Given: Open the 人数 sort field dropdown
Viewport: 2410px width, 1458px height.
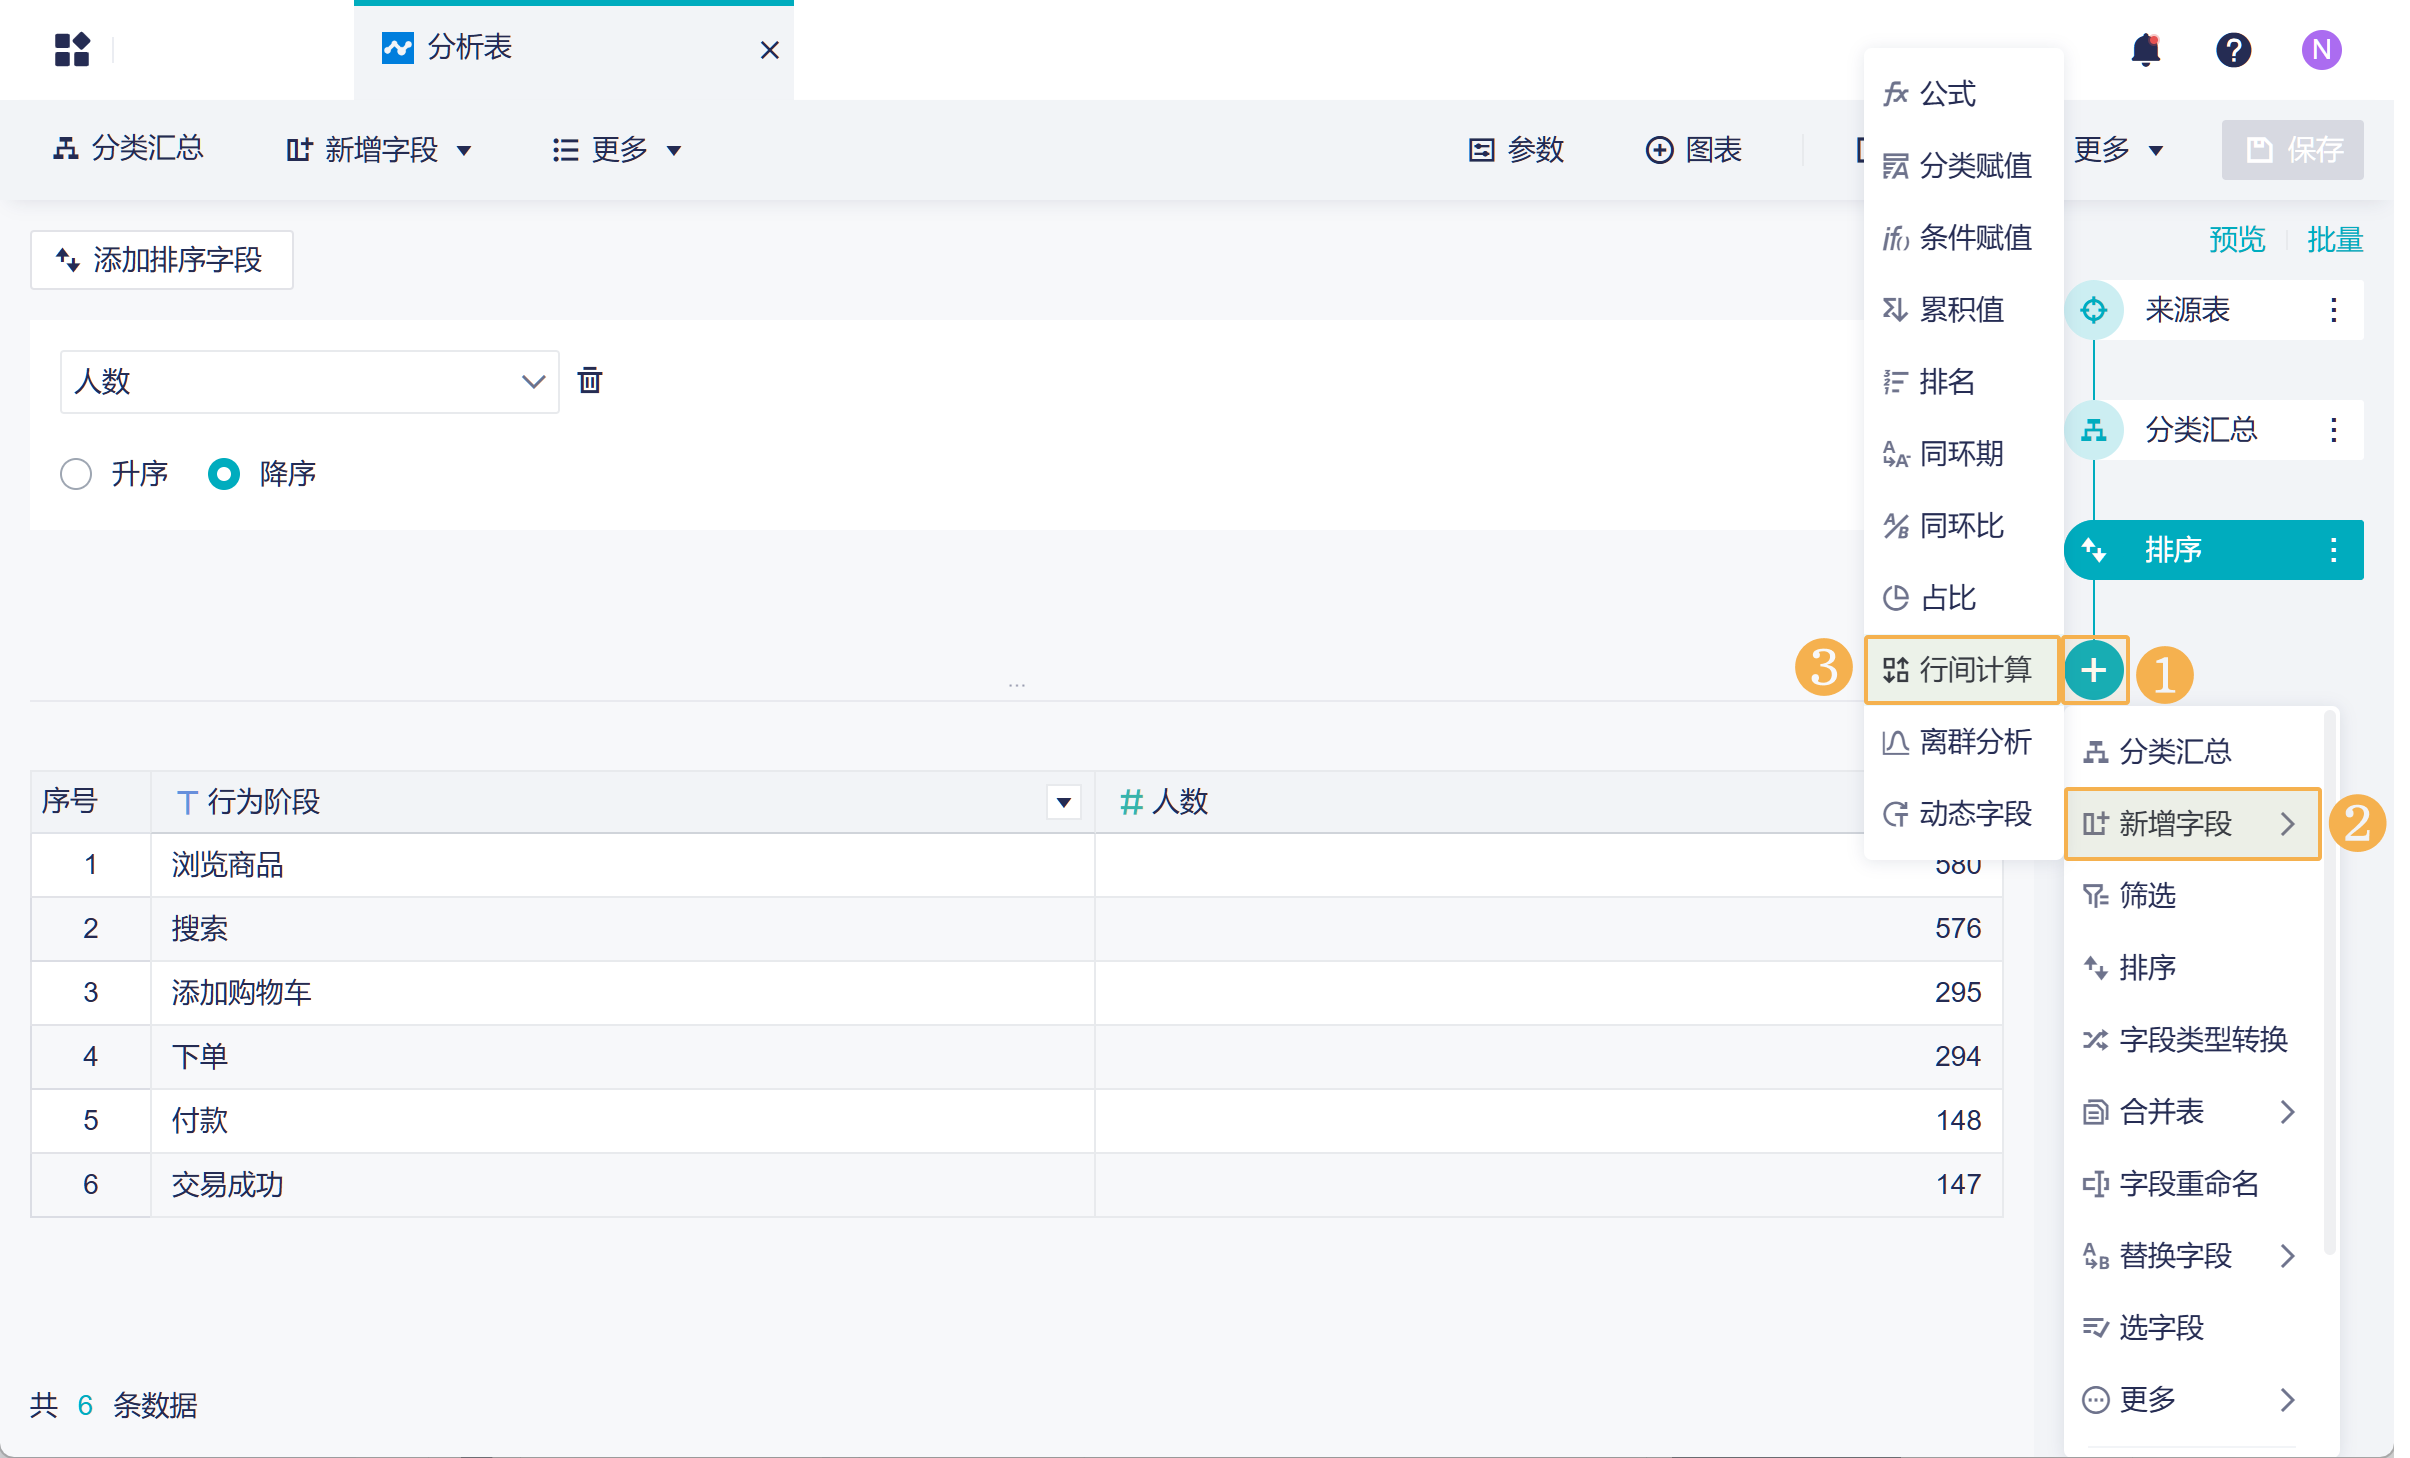Looking at the screenshot, I should [x=309, y=381].
